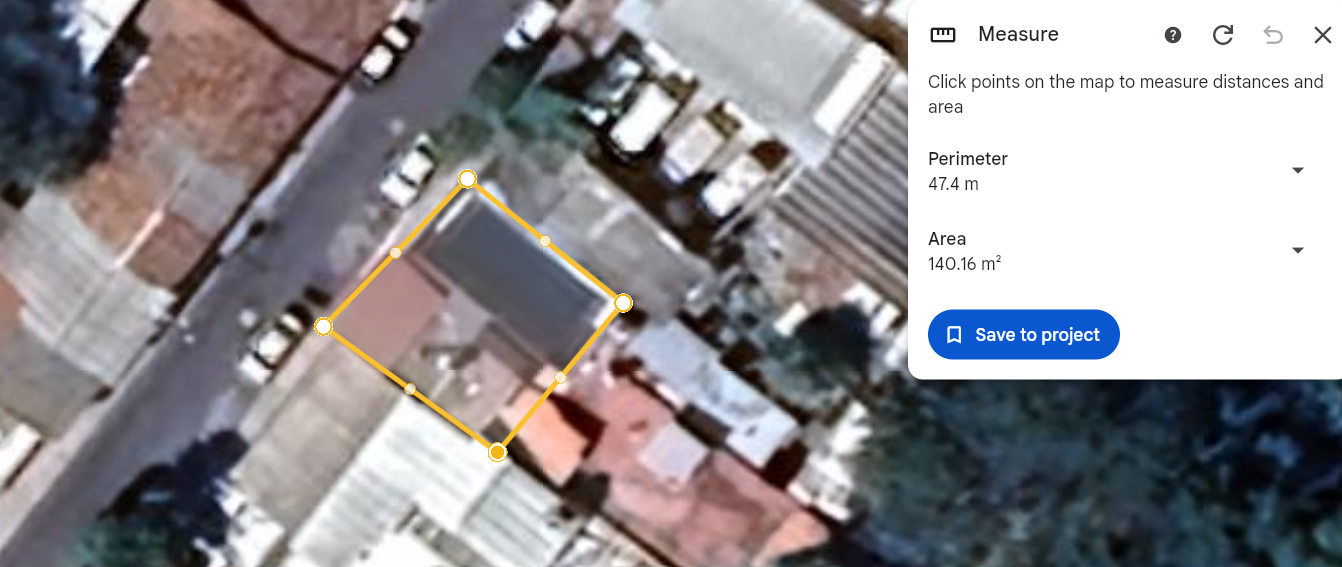This screenshot has height=567, width=1342.
Task: Restart the measurement with the refresh icon
Action: [x=1222, y=35]
